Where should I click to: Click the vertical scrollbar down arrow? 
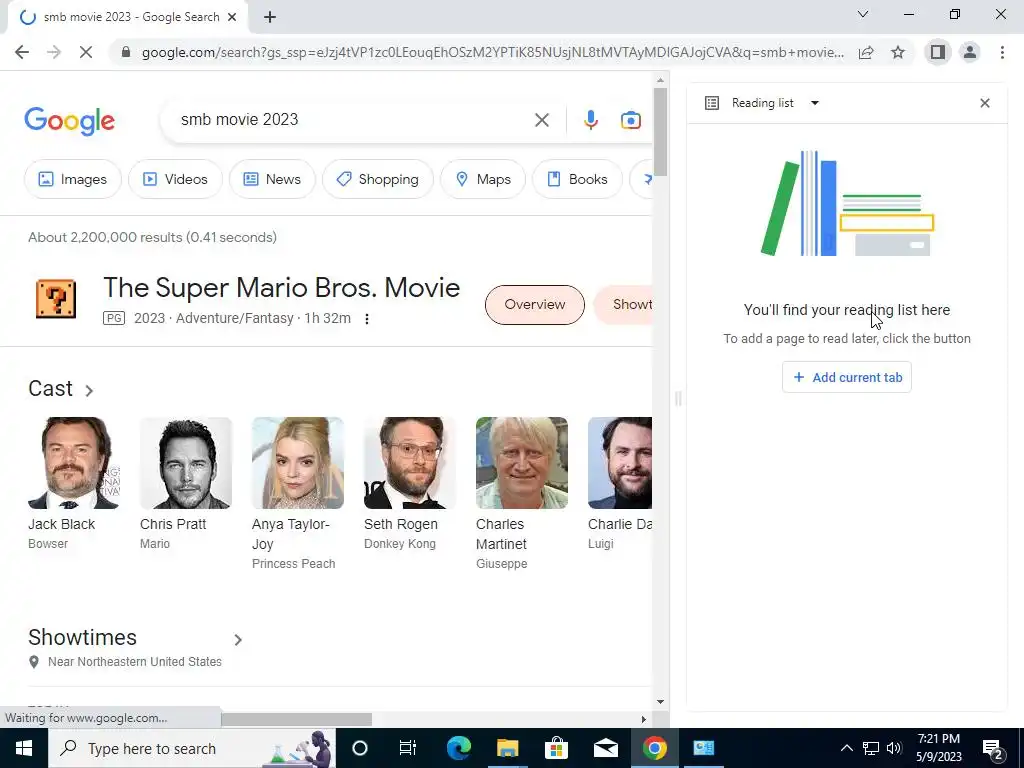(660, 702)
